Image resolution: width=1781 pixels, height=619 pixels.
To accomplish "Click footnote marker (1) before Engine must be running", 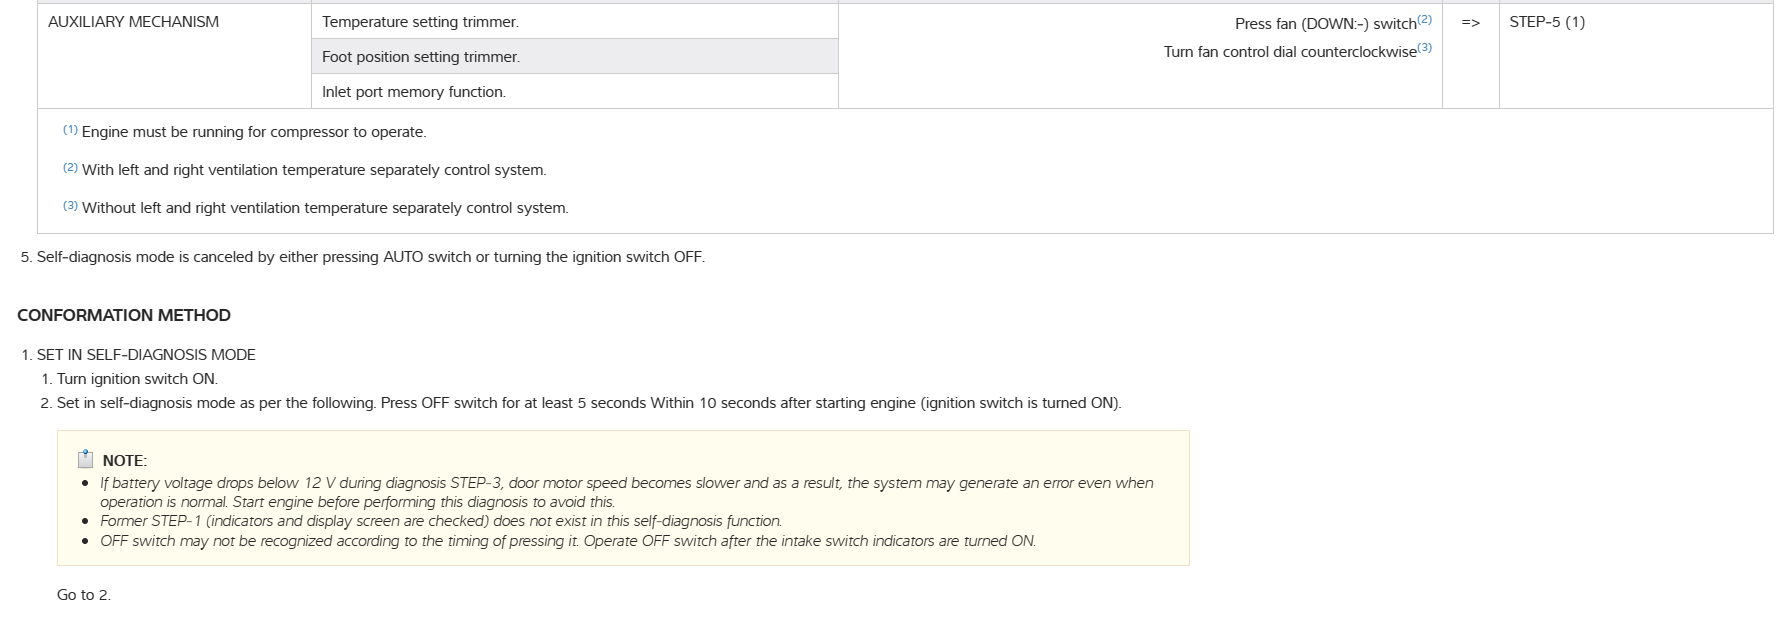I will [70, 130].
